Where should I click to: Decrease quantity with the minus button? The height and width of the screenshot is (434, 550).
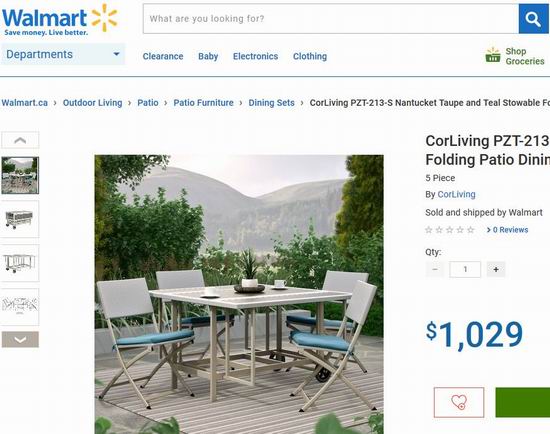[x=435, y=269]
